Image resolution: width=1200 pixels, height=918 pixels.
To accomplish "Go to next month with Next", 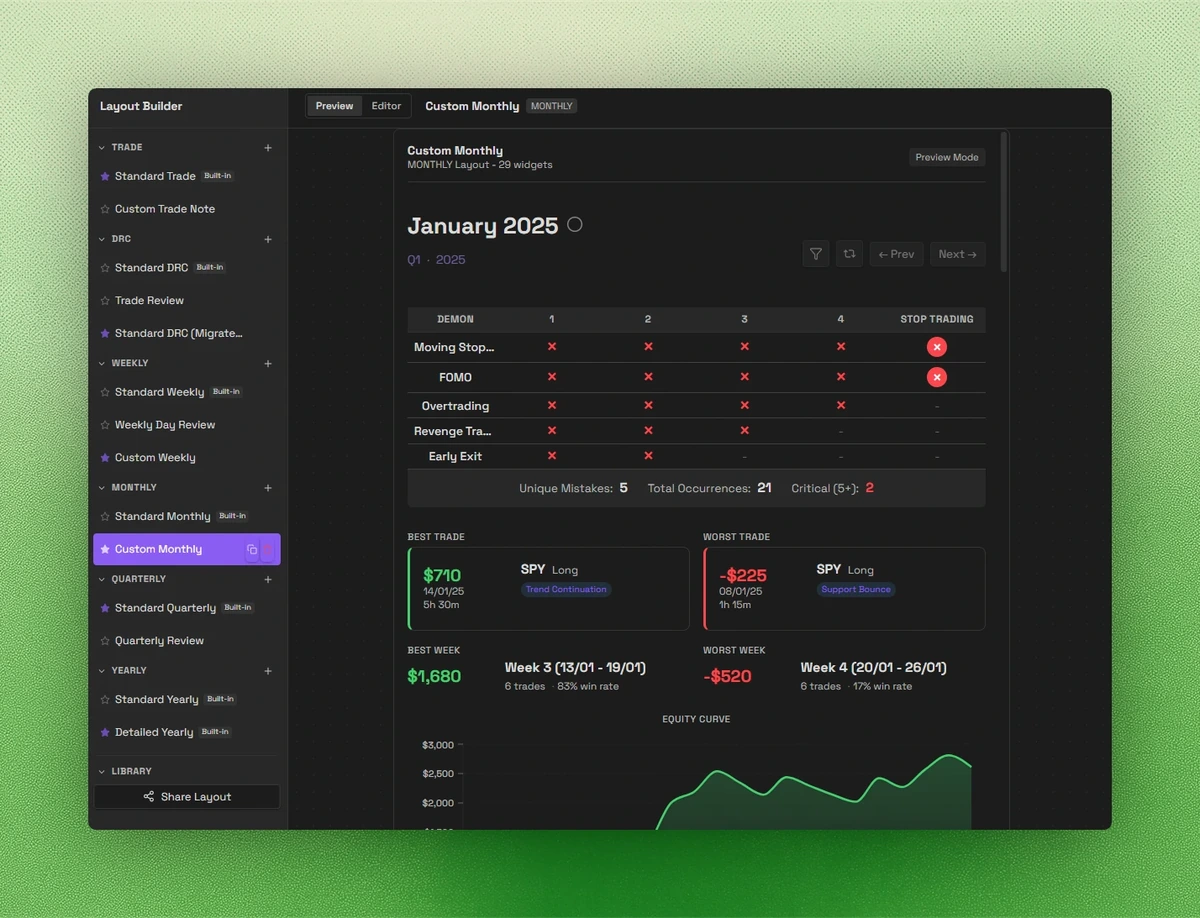I will [x=957, y=254].
